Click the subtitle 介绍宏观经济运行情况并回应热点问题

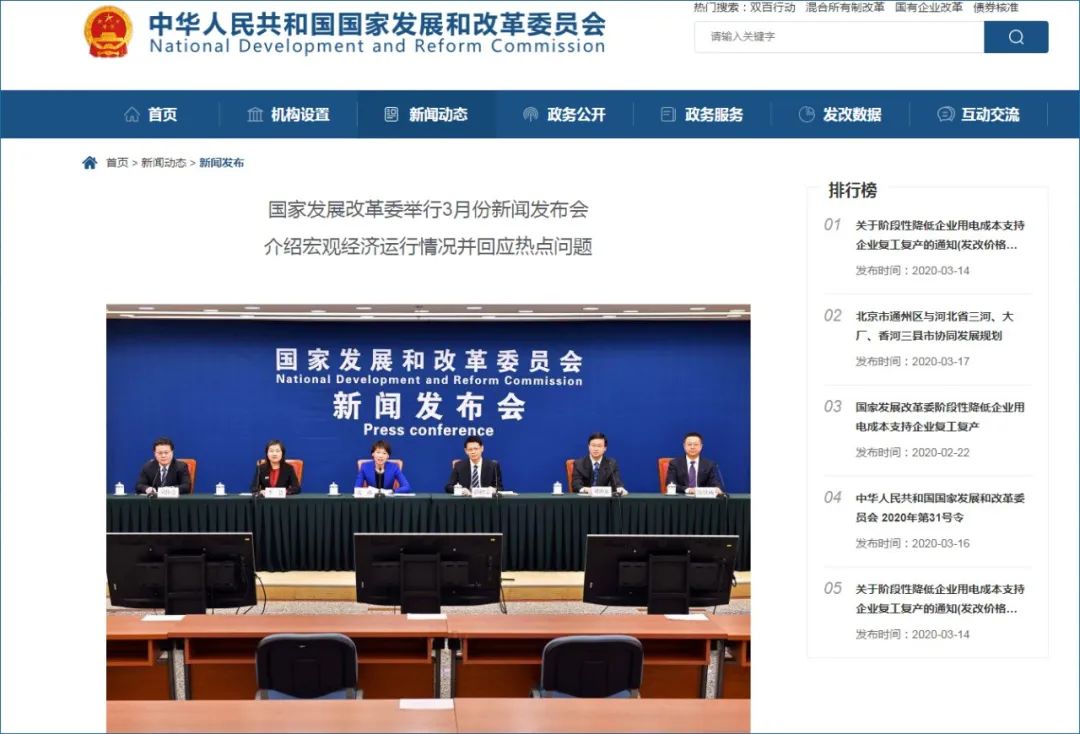point(428,247)
